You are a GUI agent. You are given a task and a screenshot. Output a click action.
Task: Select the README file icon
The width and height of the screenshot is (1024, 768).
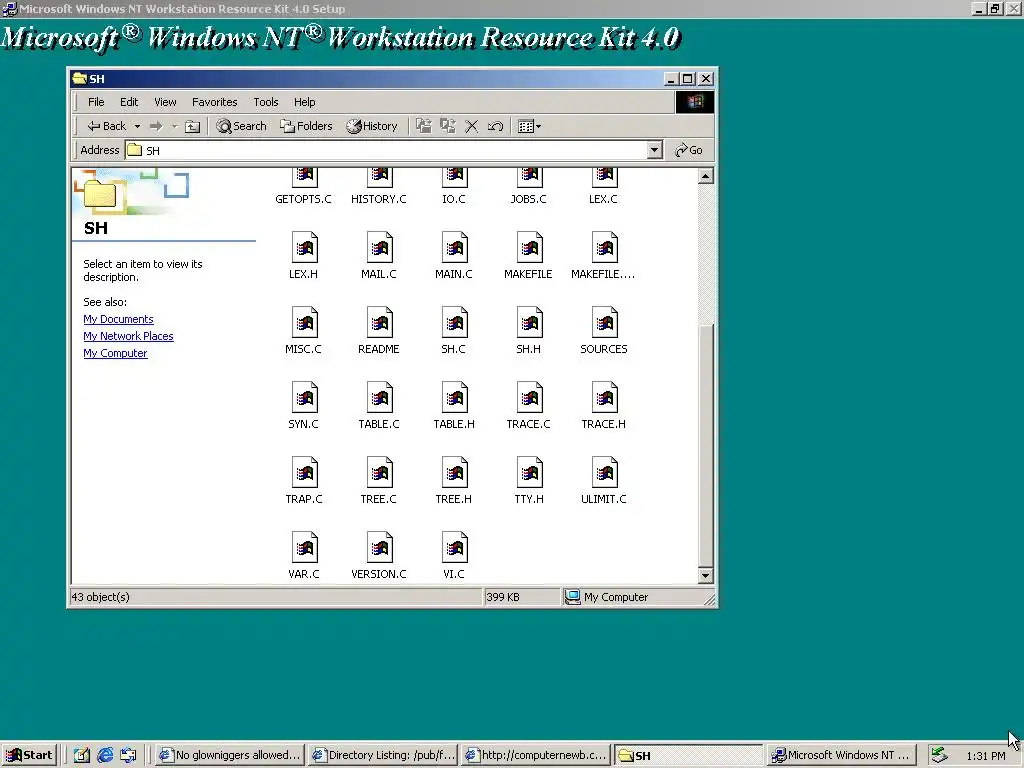tap(379, 331)
